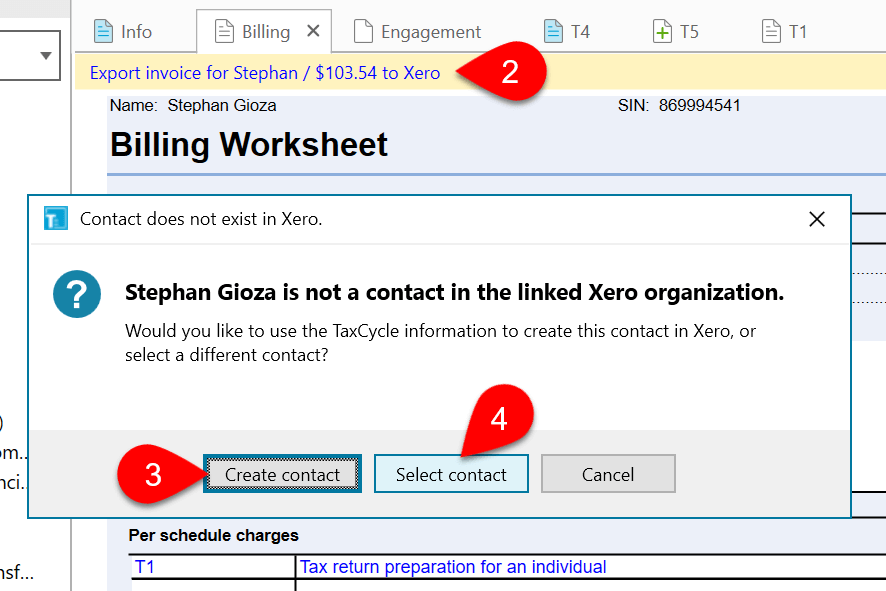The image size is (886, 591).
Task: Open Tax return preparation for an individual
Action: point(453,567)
